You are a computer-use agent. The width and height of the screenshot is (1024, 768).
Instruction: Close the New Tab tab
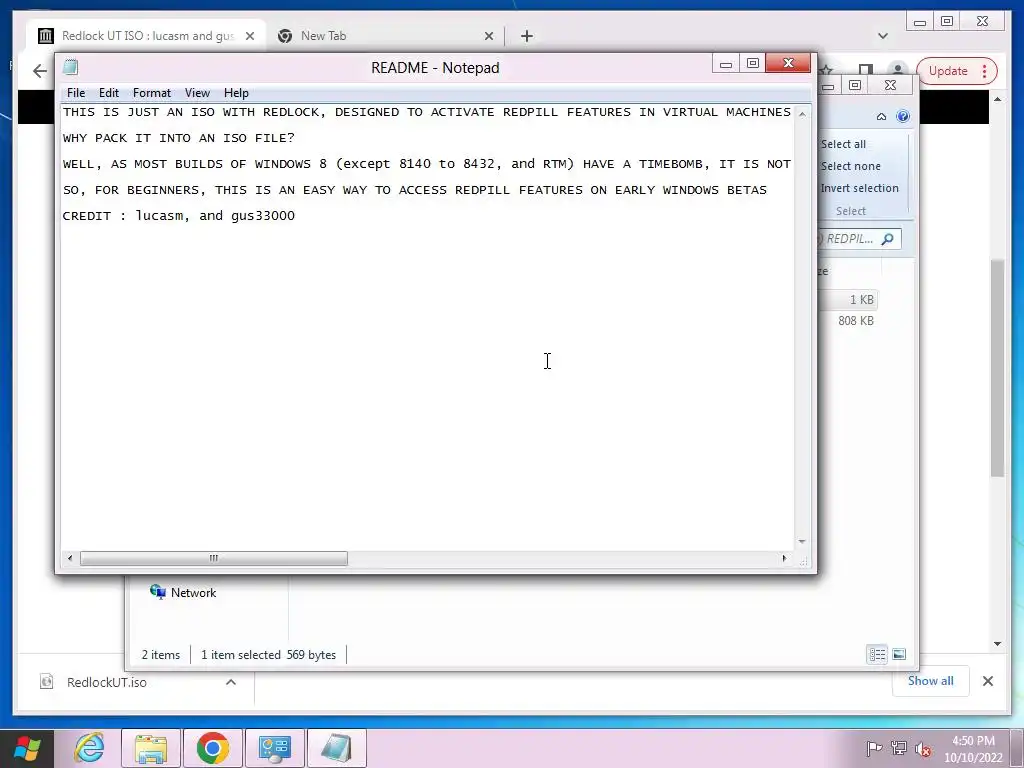(488, 36)
